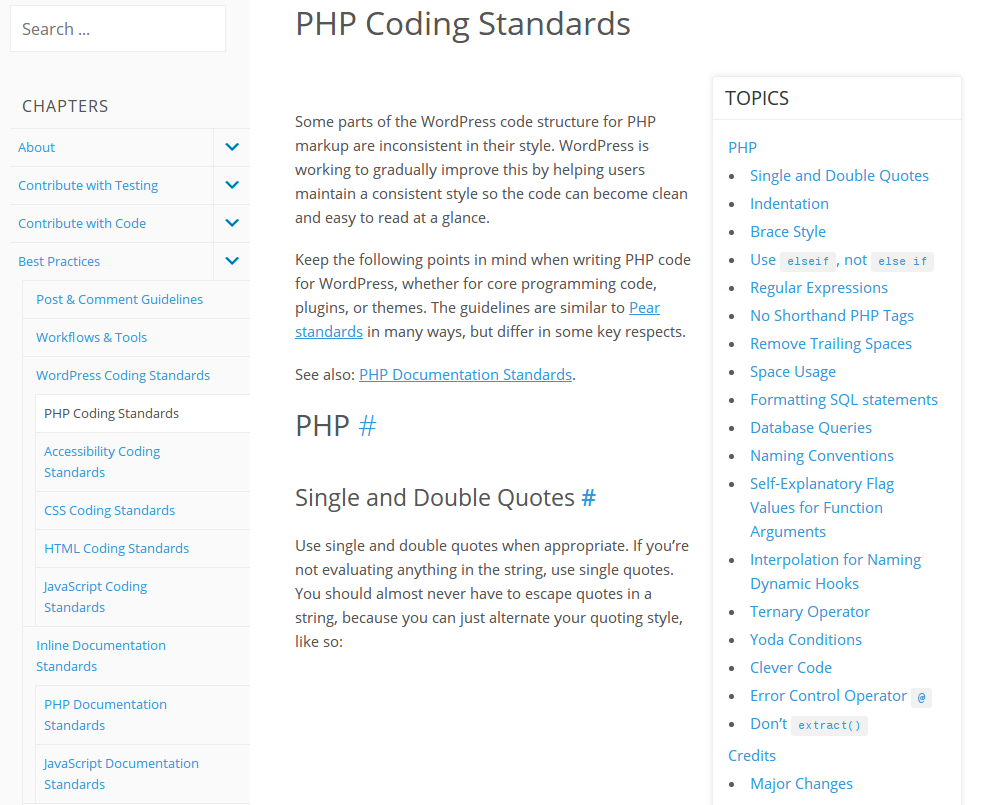Screen dimensions: 990x805
Task: Click the search input field
Action: [118, 29]
